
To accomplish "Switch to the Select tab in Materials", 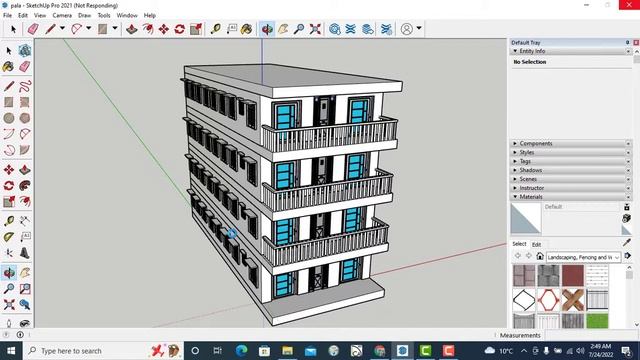I will (519, 244).
